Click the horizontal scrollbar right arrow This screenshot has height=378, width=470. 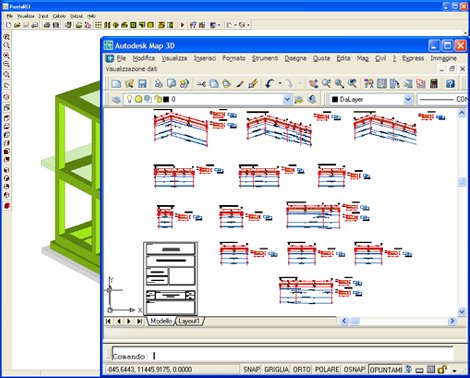452,321
